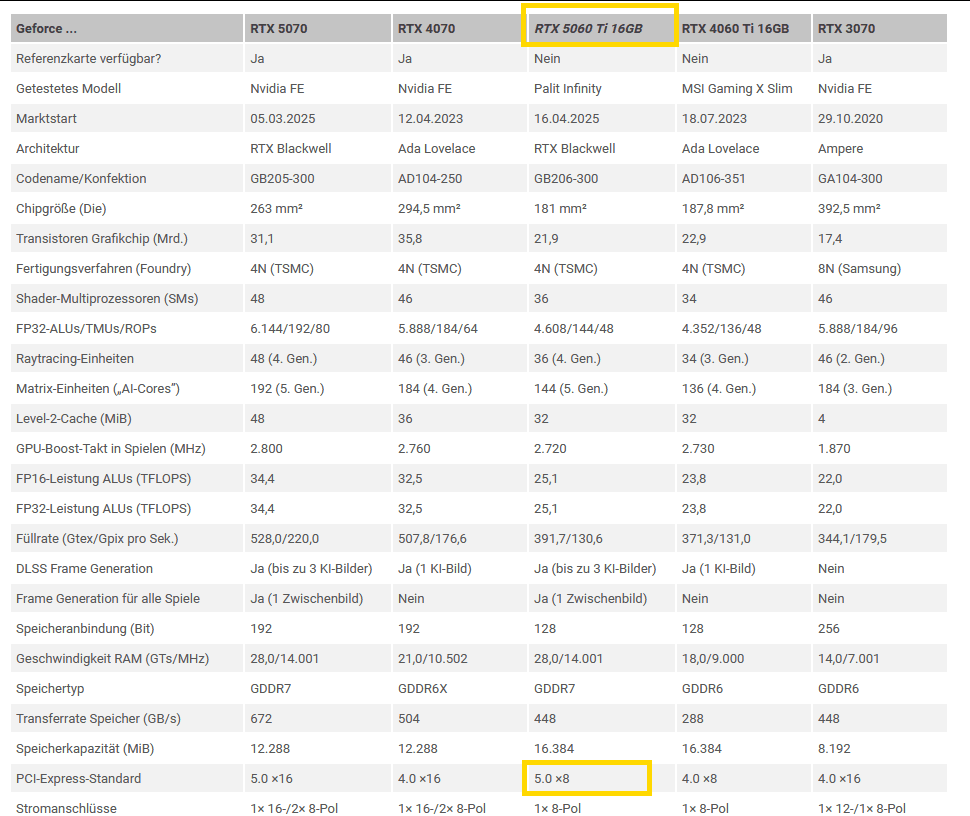Click the Ampere architecture cell

click(x=840, y=148)
